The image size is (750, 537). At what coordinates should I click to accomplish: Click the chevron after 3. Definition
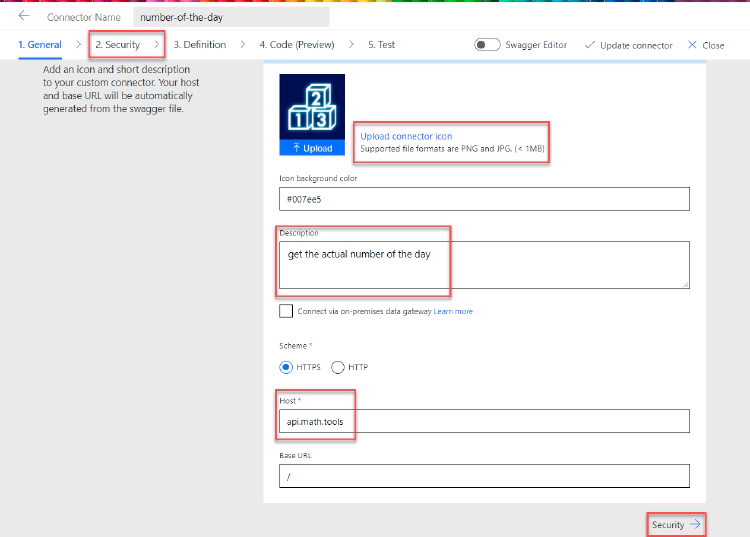[243, 44]
